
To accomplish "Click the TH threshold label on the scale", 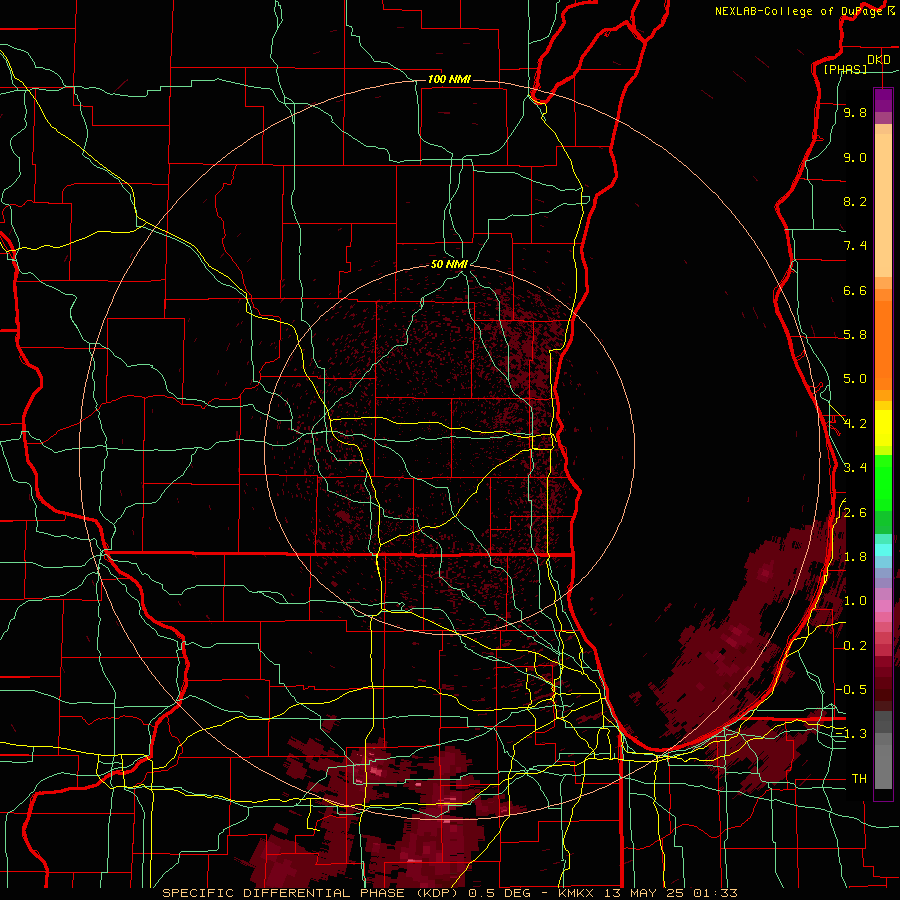I will pos(859,779).
